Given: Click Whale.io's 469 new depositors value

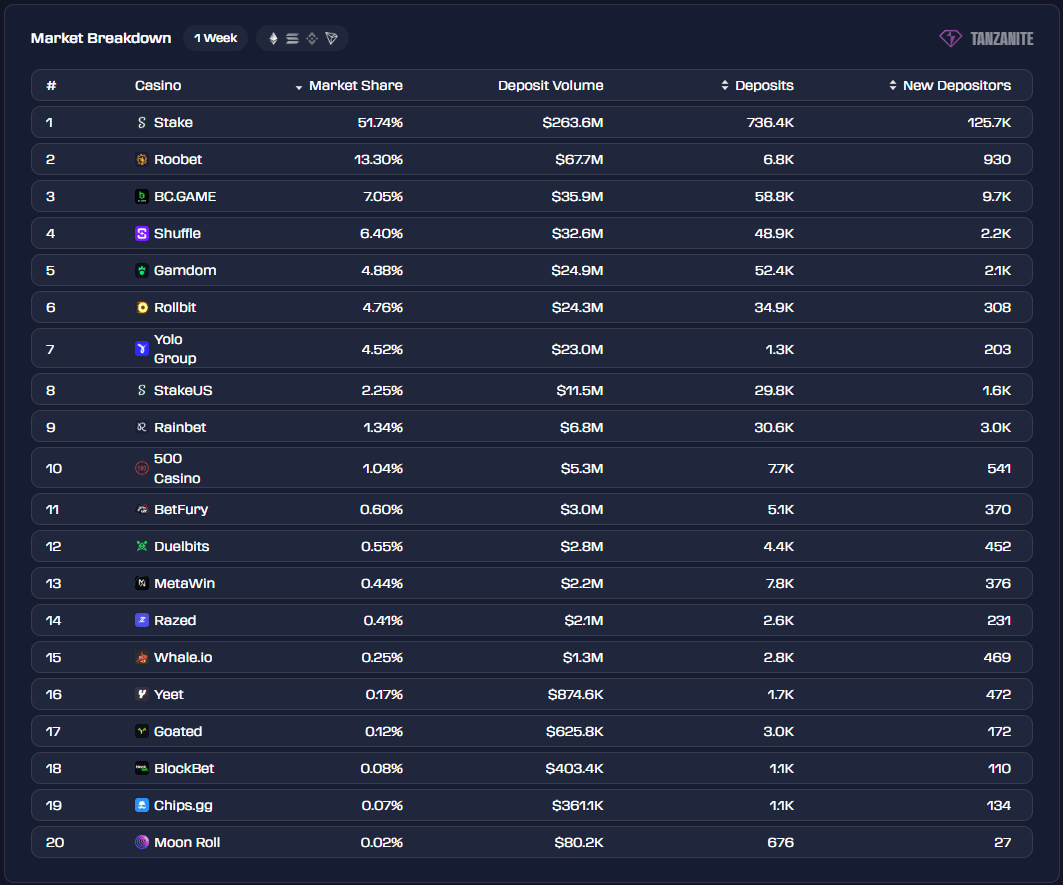Looking at the screenshot, I should point(997,657).
